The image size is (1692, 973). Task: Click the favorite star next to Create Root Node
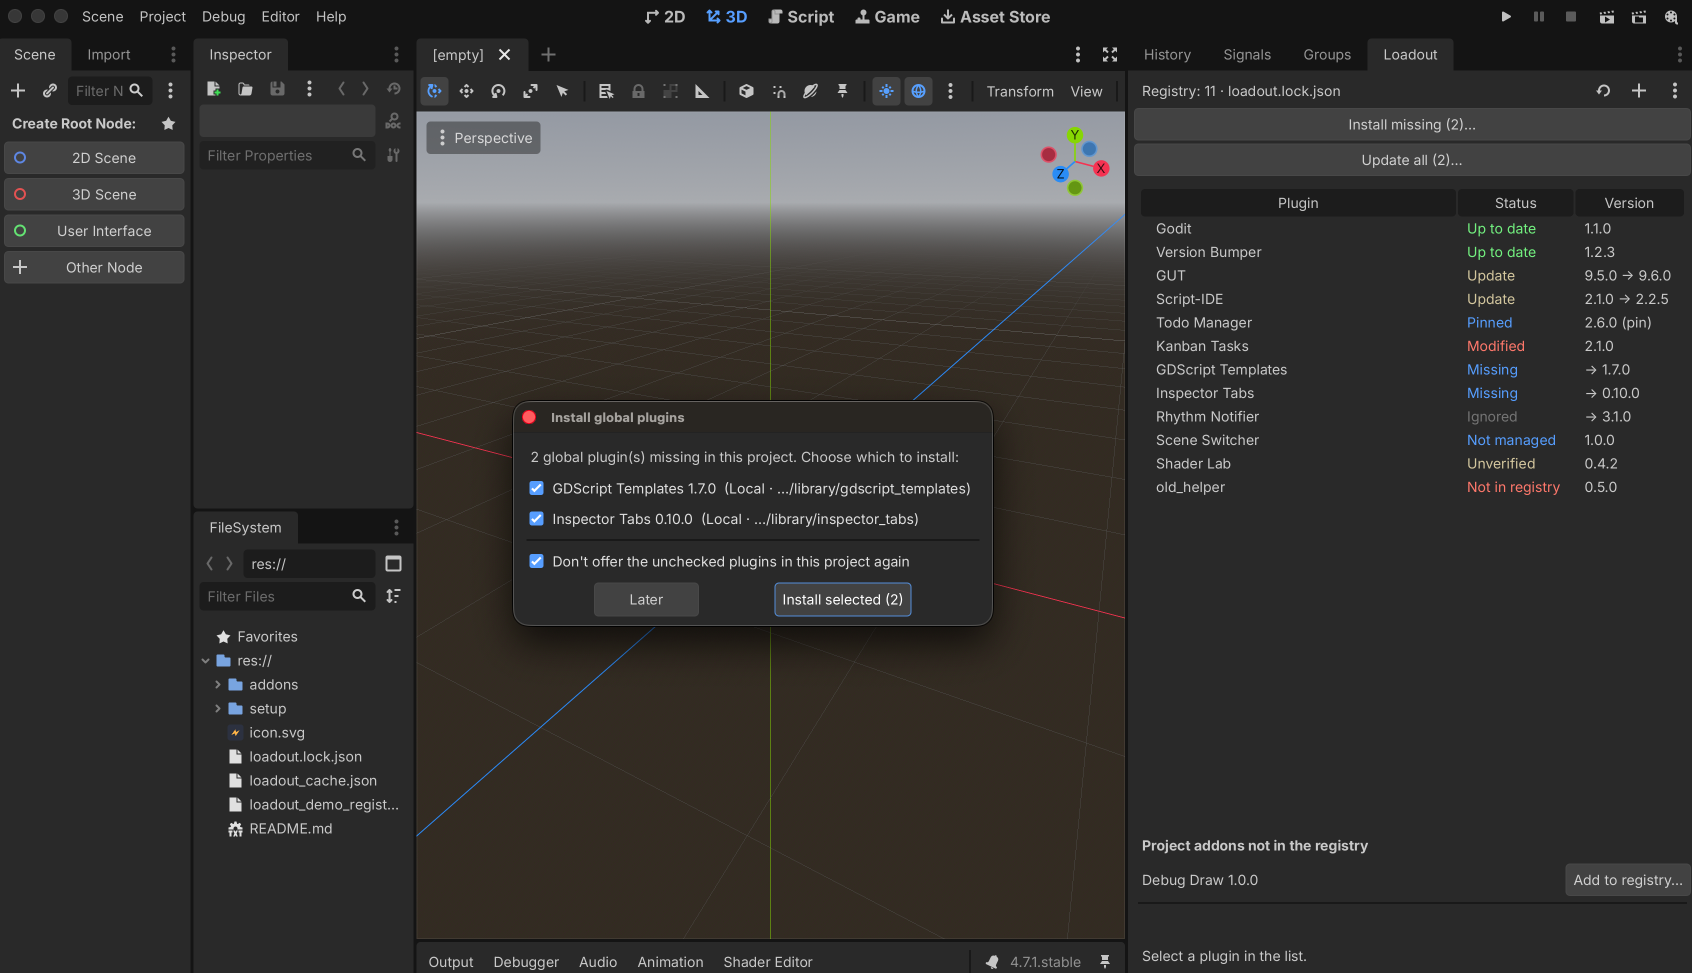[169, 124]
